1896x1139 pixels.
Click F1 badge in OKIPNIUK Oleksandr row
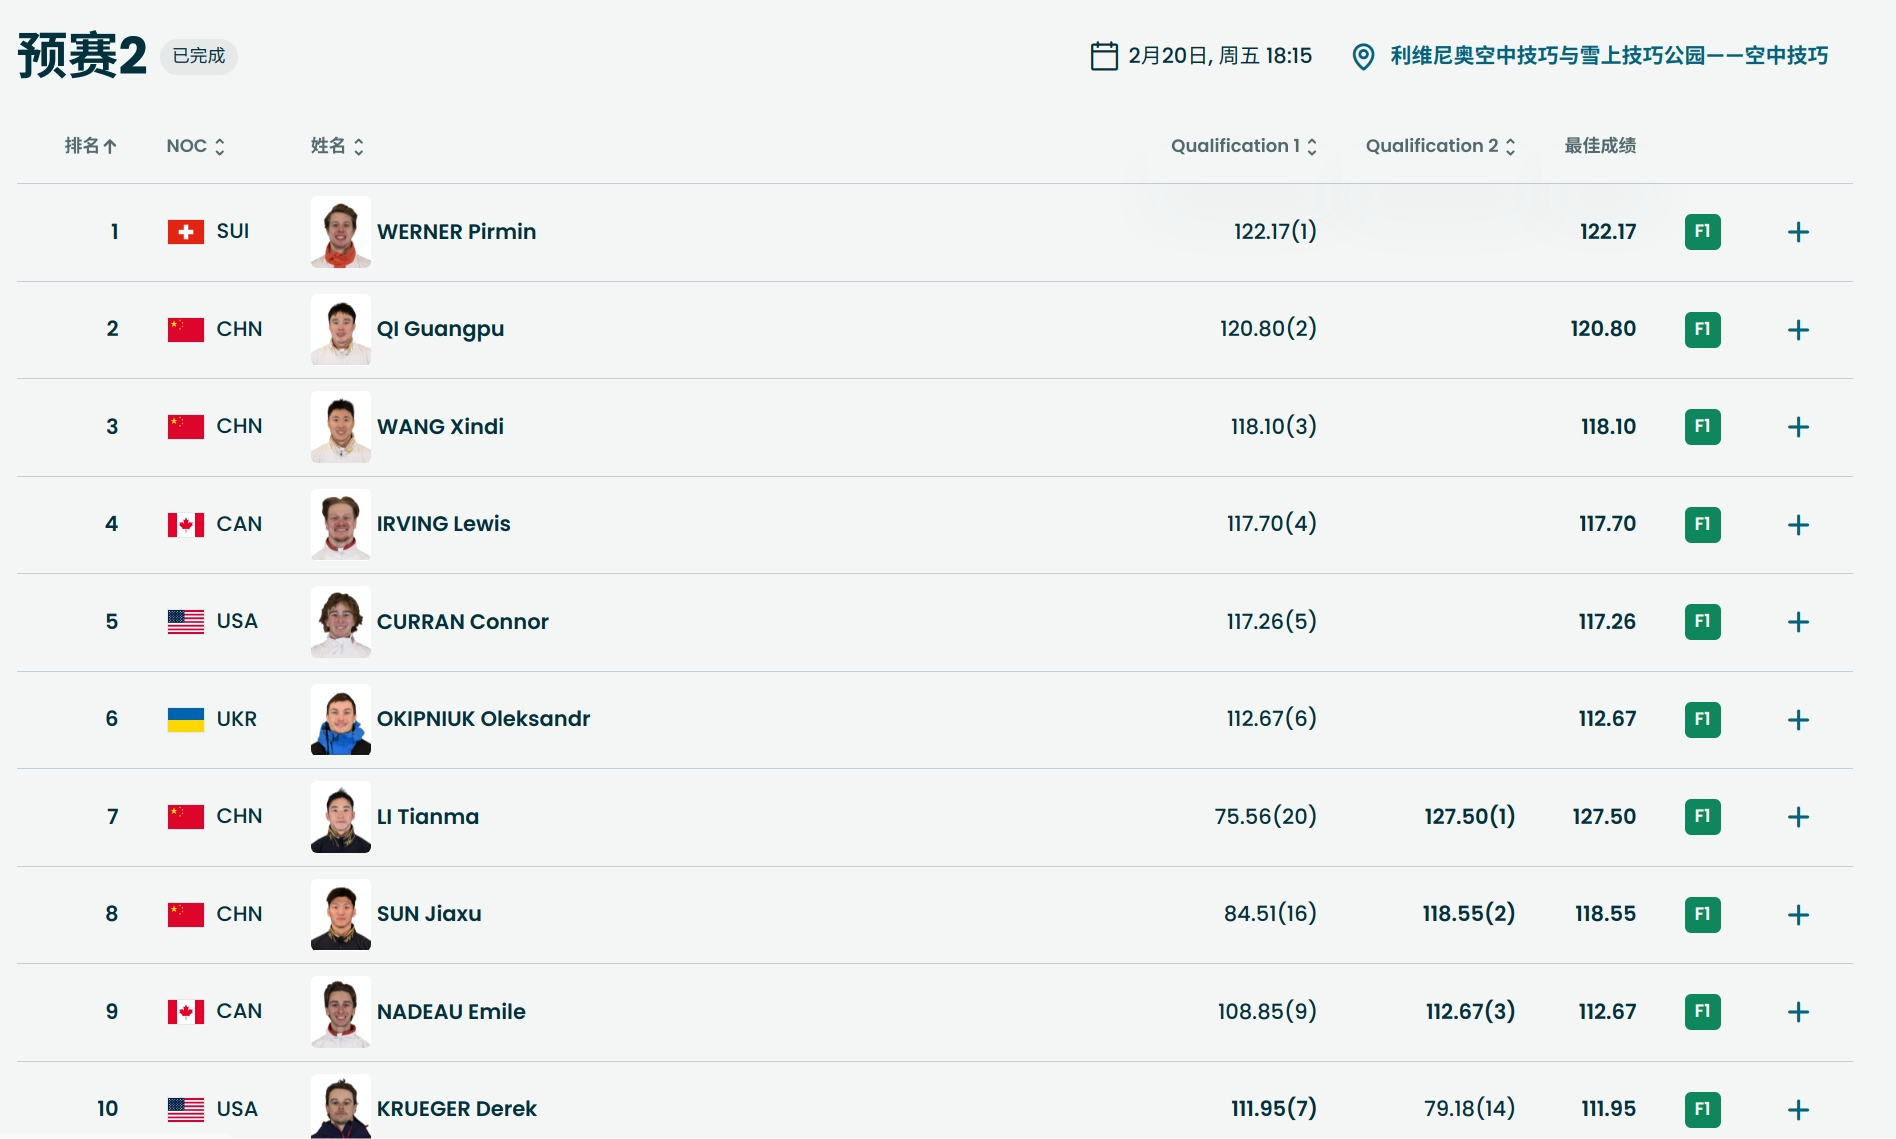click(1703, 720)
